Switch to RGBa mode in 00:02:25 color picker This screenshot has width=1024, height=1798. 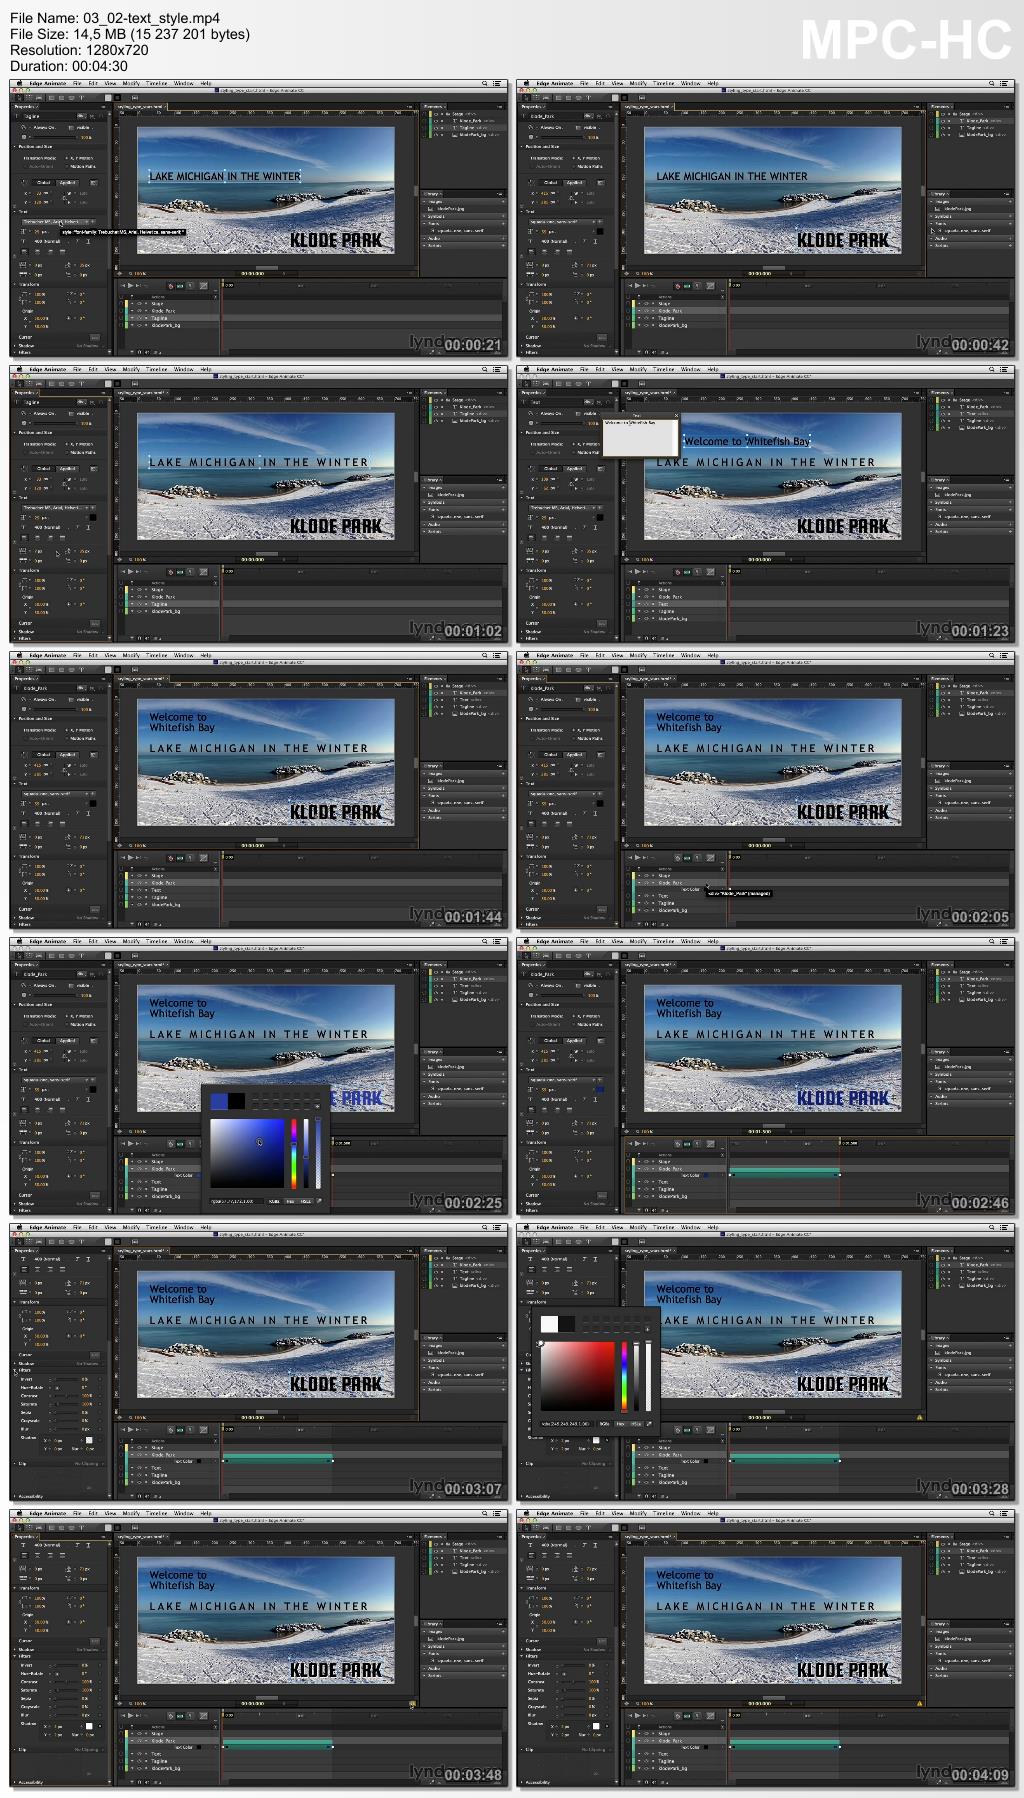tap(274, 1201)
